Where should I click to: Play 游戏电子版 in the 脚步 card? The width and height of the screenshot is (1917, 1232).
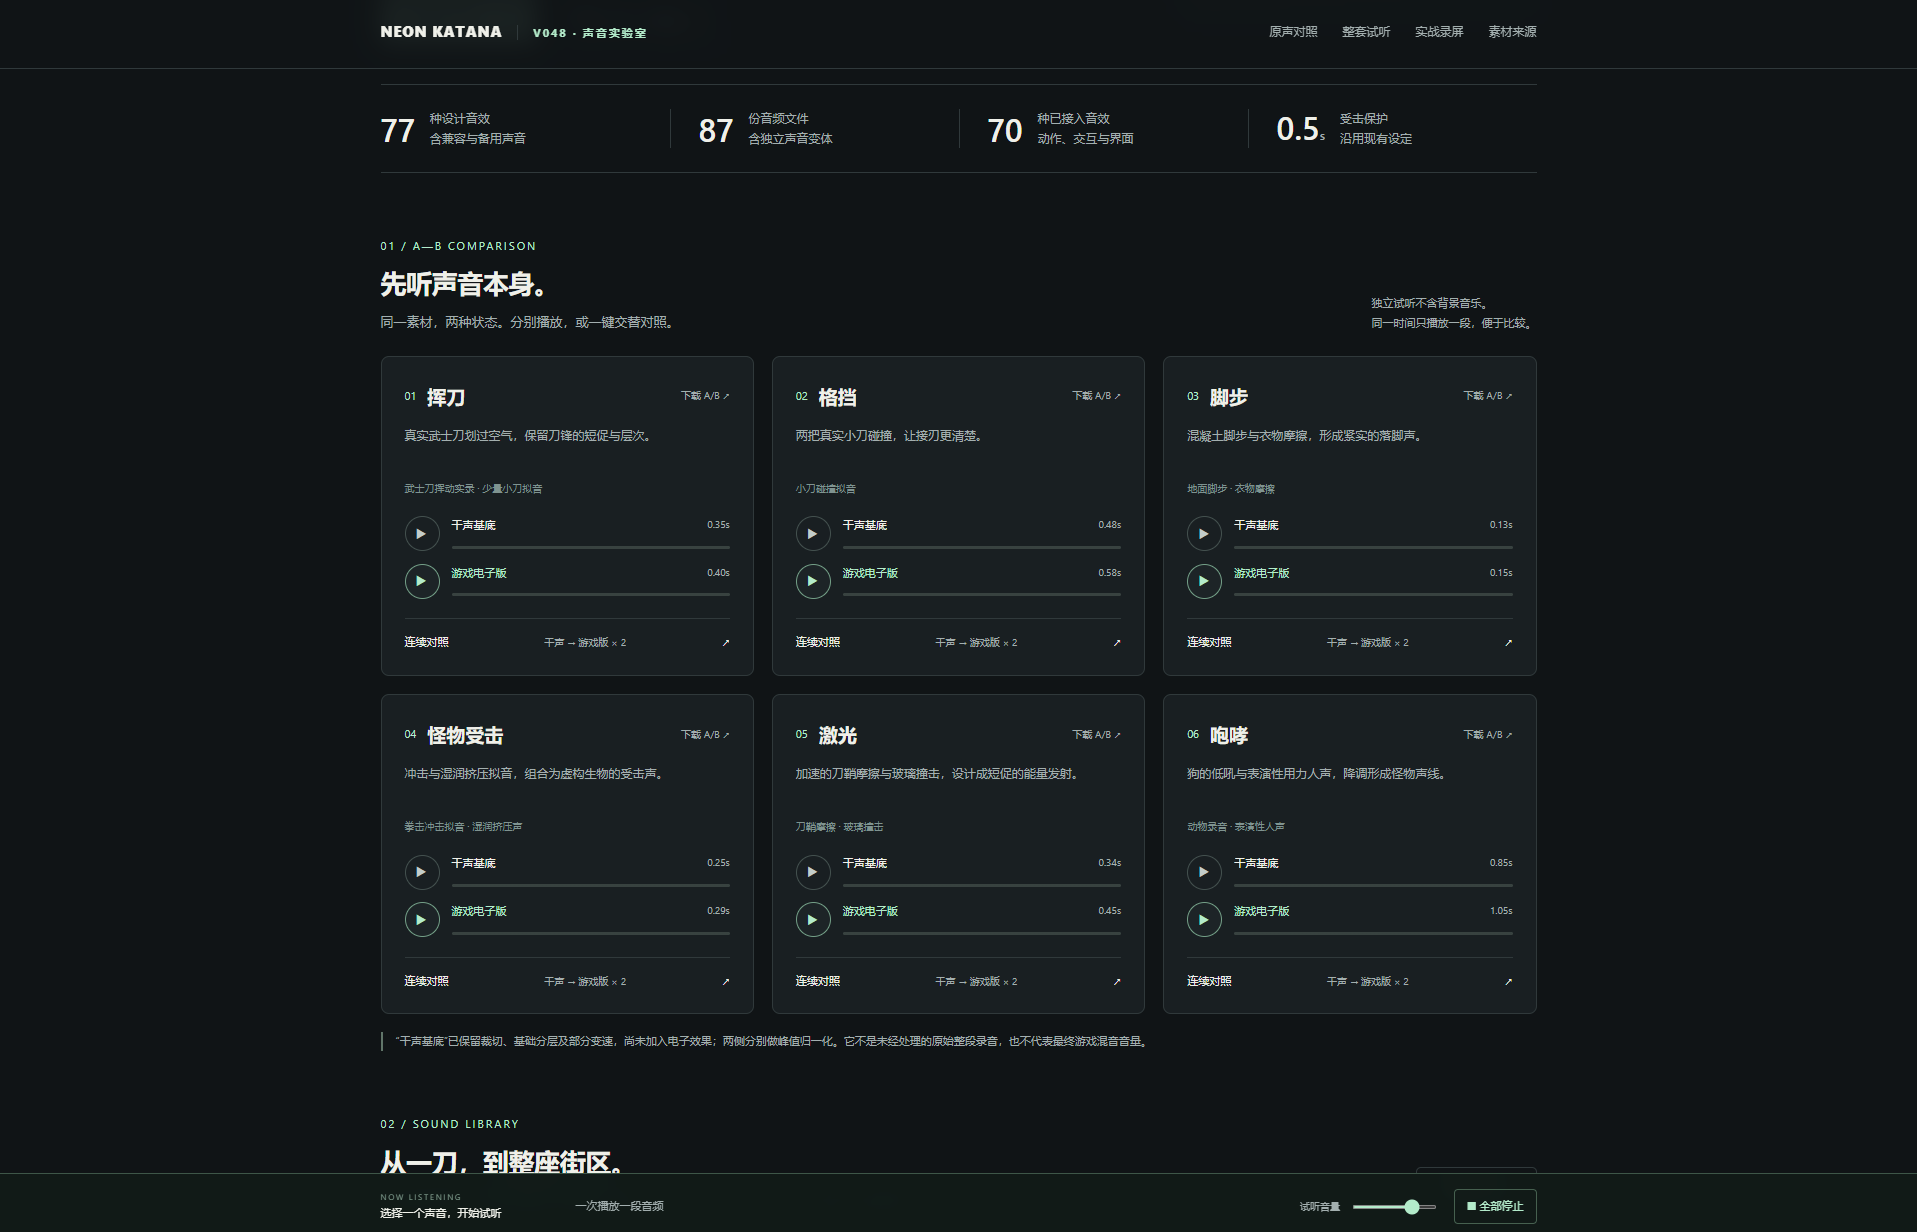pos(1204,581)
